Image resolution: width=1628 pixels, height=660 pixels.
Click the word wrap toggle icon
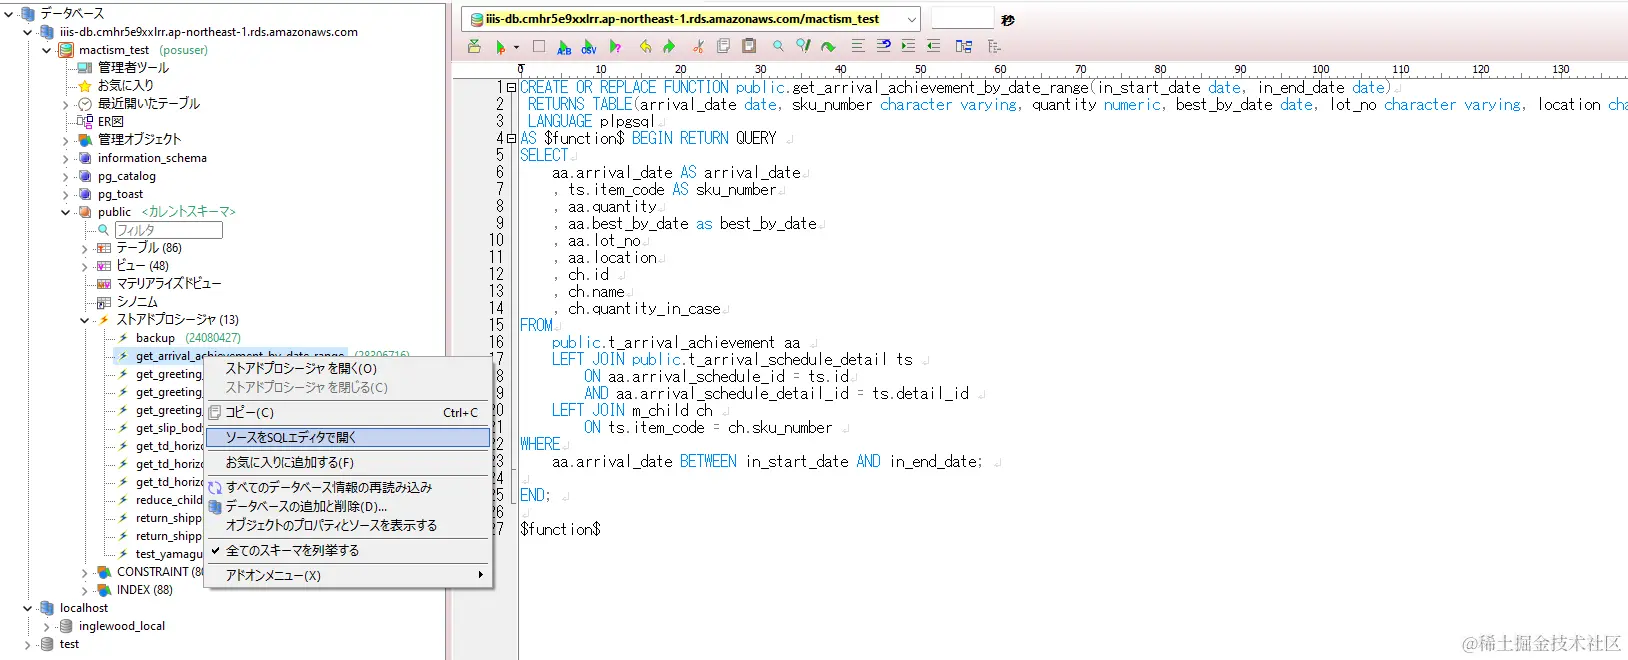tap(883, 46)
